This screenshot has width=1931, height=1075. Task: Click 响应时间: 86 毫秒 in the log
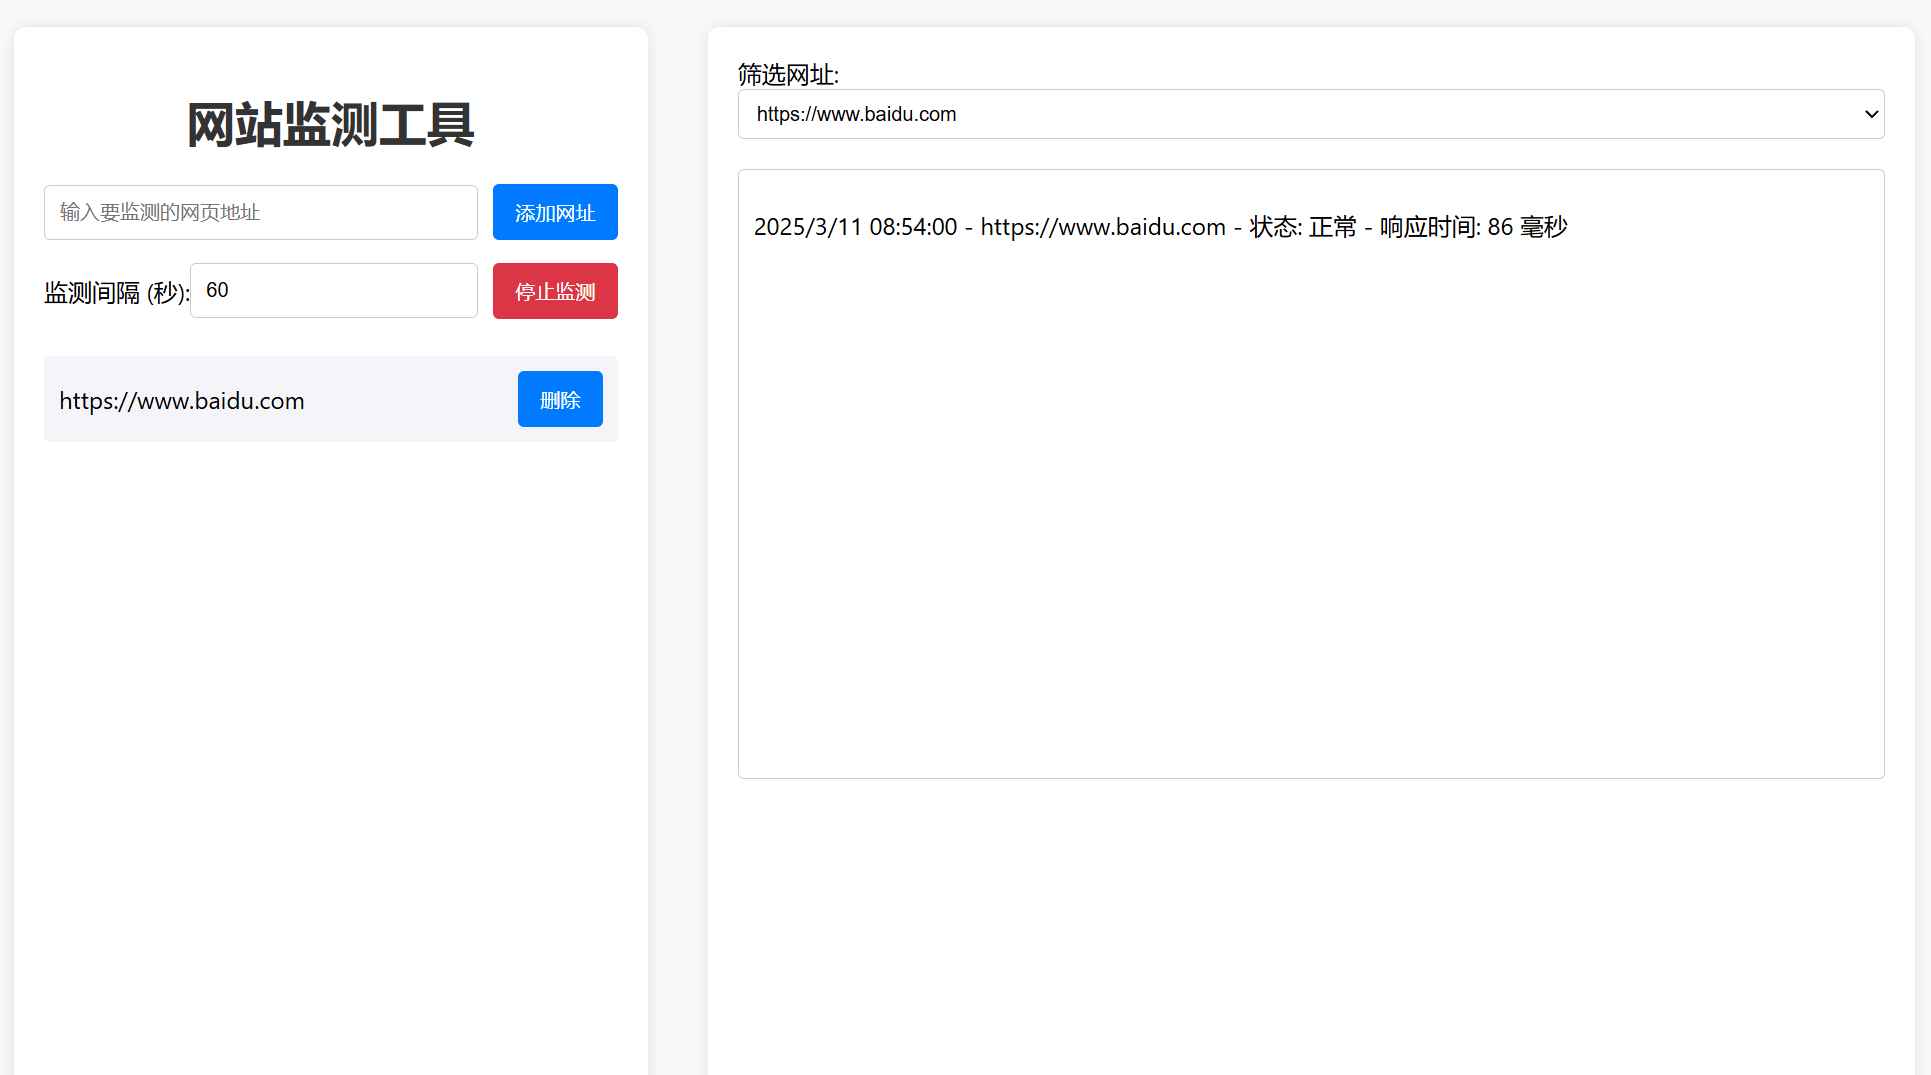1473,227
